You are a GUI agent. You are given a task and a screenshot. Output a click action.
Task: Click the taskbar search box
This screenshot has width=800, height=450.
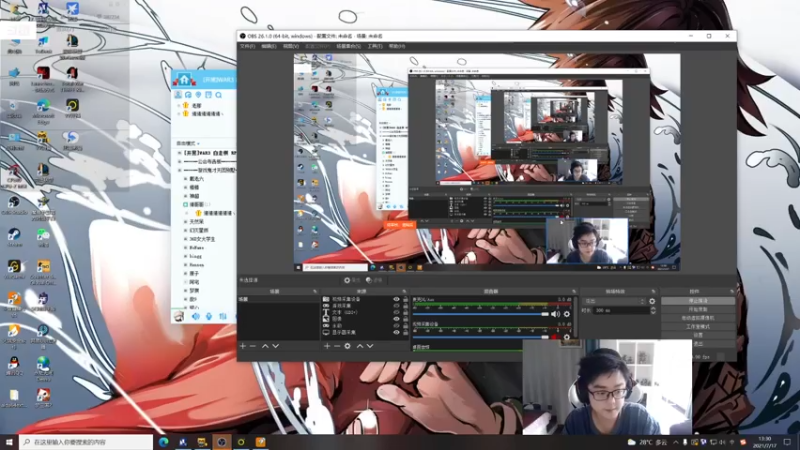86,442
